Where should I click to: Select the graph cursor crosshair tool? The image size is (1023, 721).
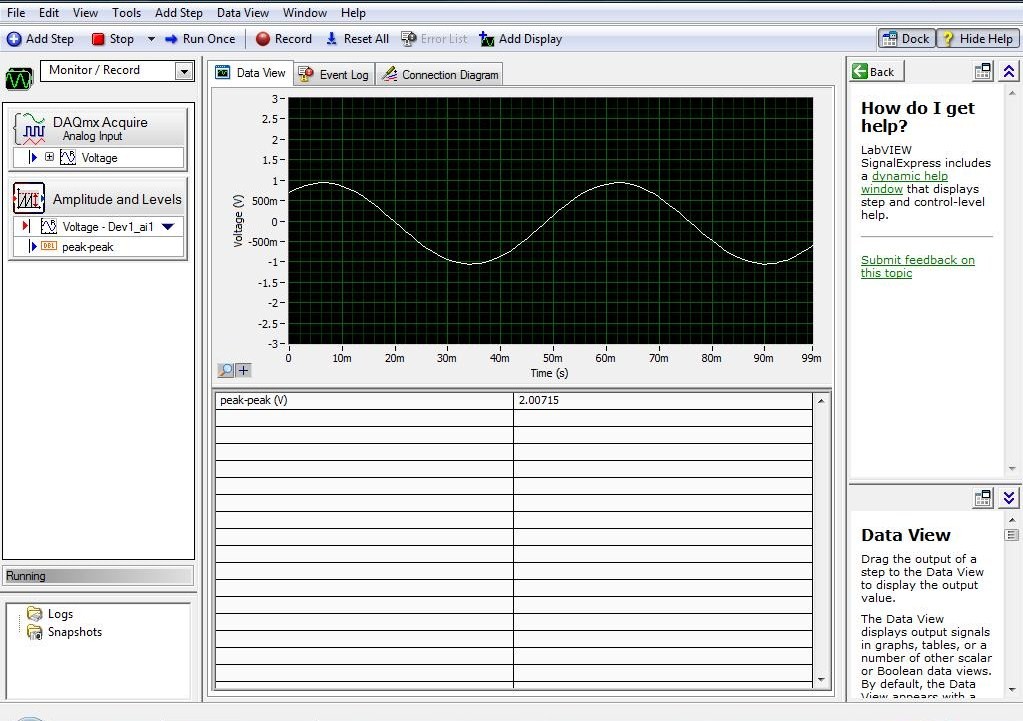click(x=243, y=371)
